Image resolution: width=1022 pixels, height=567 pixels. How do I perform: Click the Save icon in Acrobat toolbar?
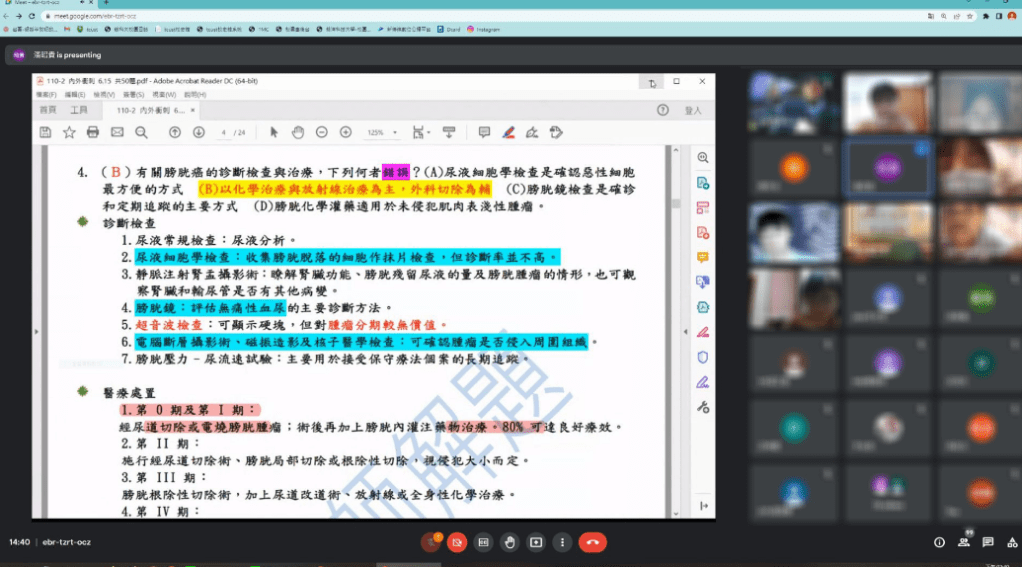45,132
